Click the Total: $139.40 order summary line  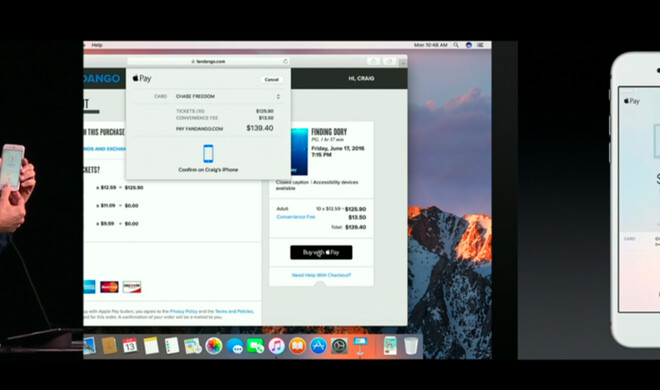[x=349, y=227]
